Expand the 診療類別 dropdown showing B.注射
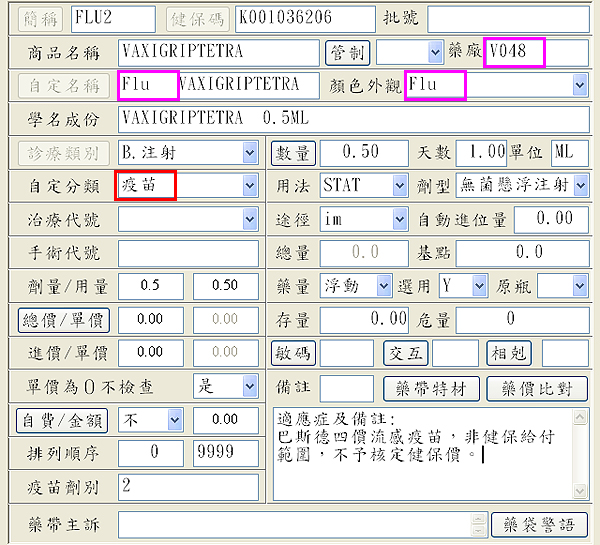Image resolution: width=600 pixels, height=545 pixels. pyautogui.click(x=250, y=153)
